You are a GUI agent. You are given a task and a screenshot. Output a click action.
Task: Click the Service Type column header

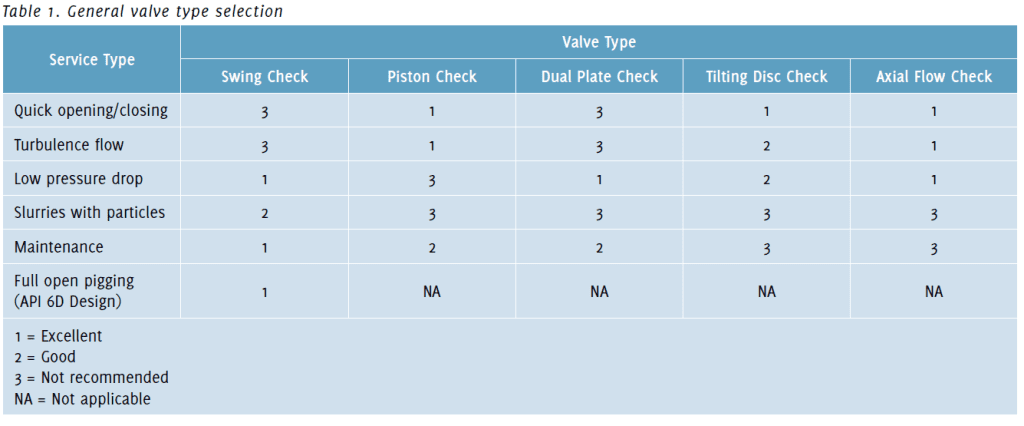pos(92,60)
